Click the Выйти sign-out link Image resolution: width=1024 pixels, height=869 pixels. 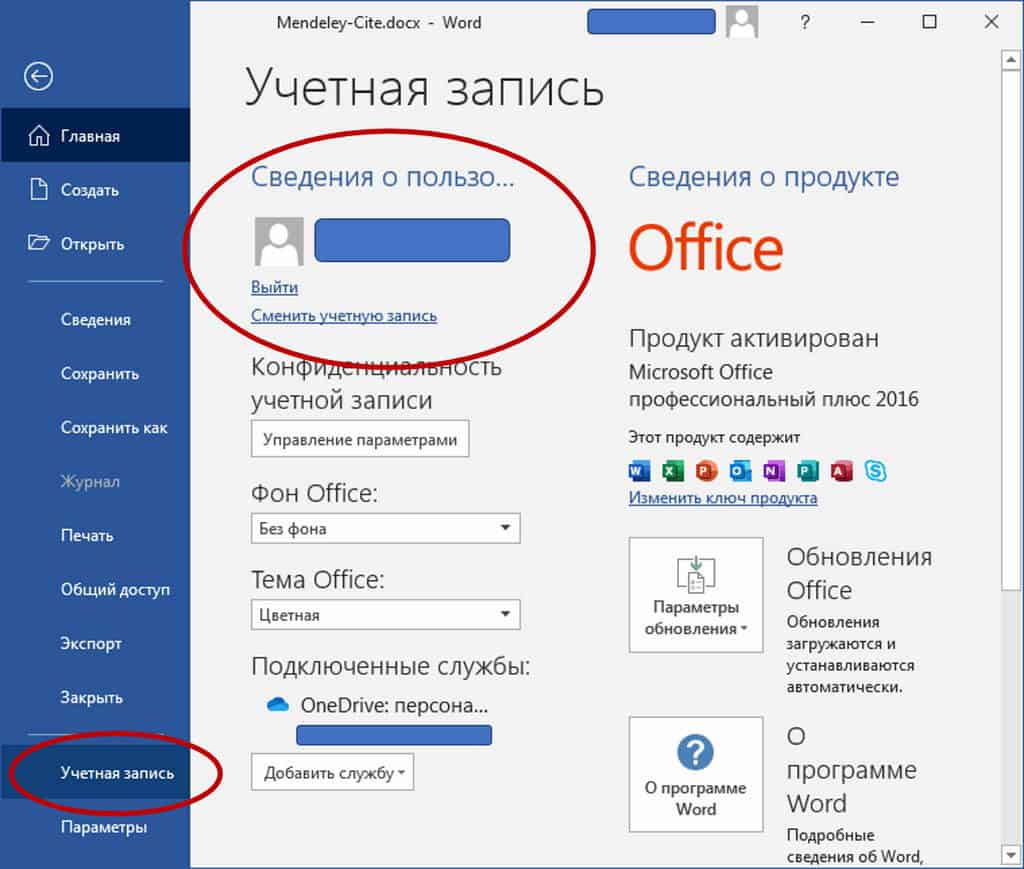point(274,287)
